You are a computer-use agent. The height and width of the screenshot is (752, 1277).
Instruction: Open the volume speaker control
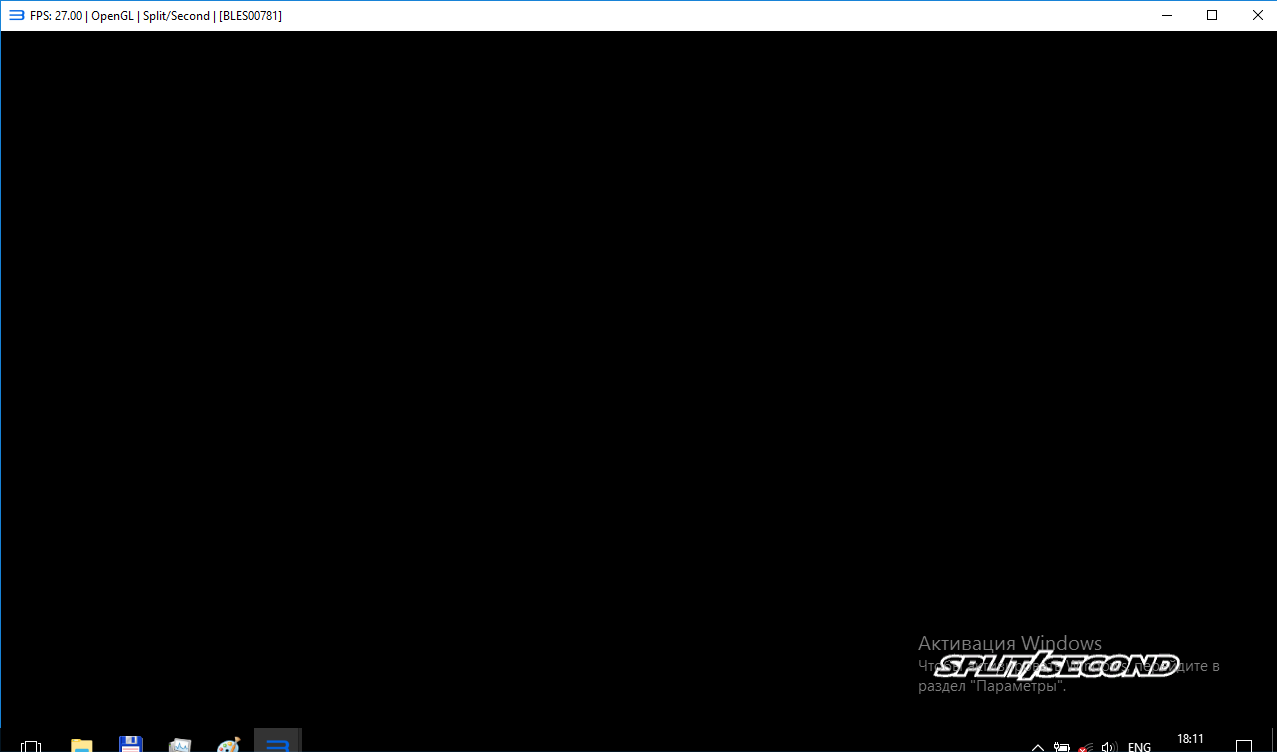click(x=1108, y=746)
